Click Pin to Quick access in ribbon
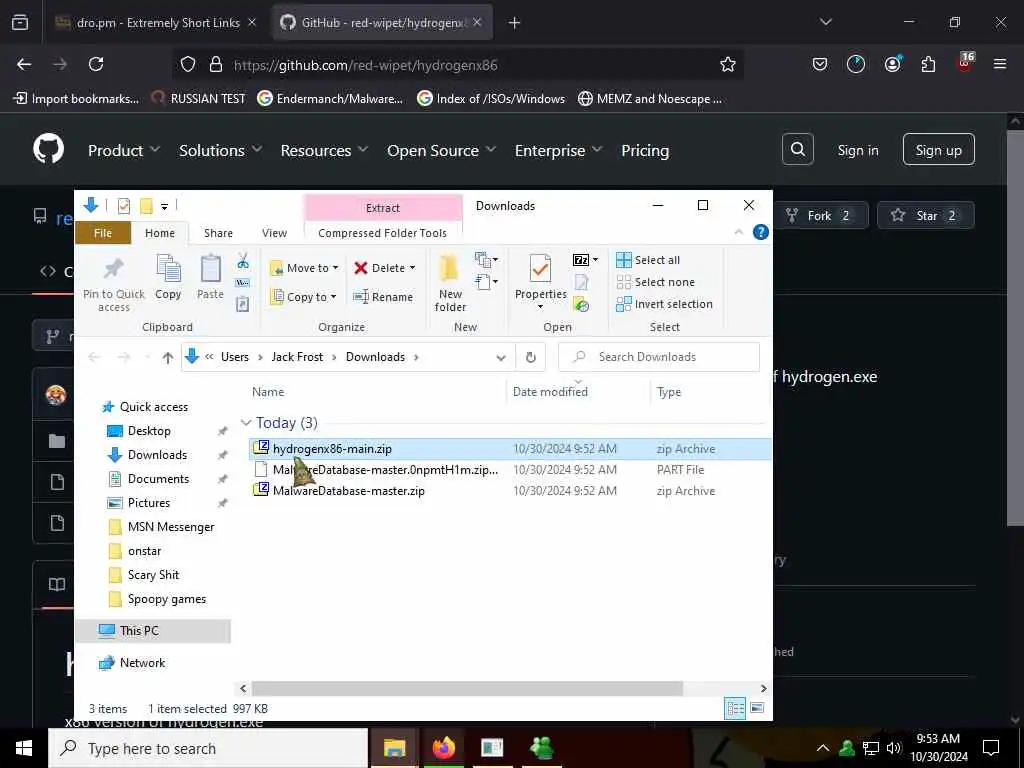 click(114, 283)
